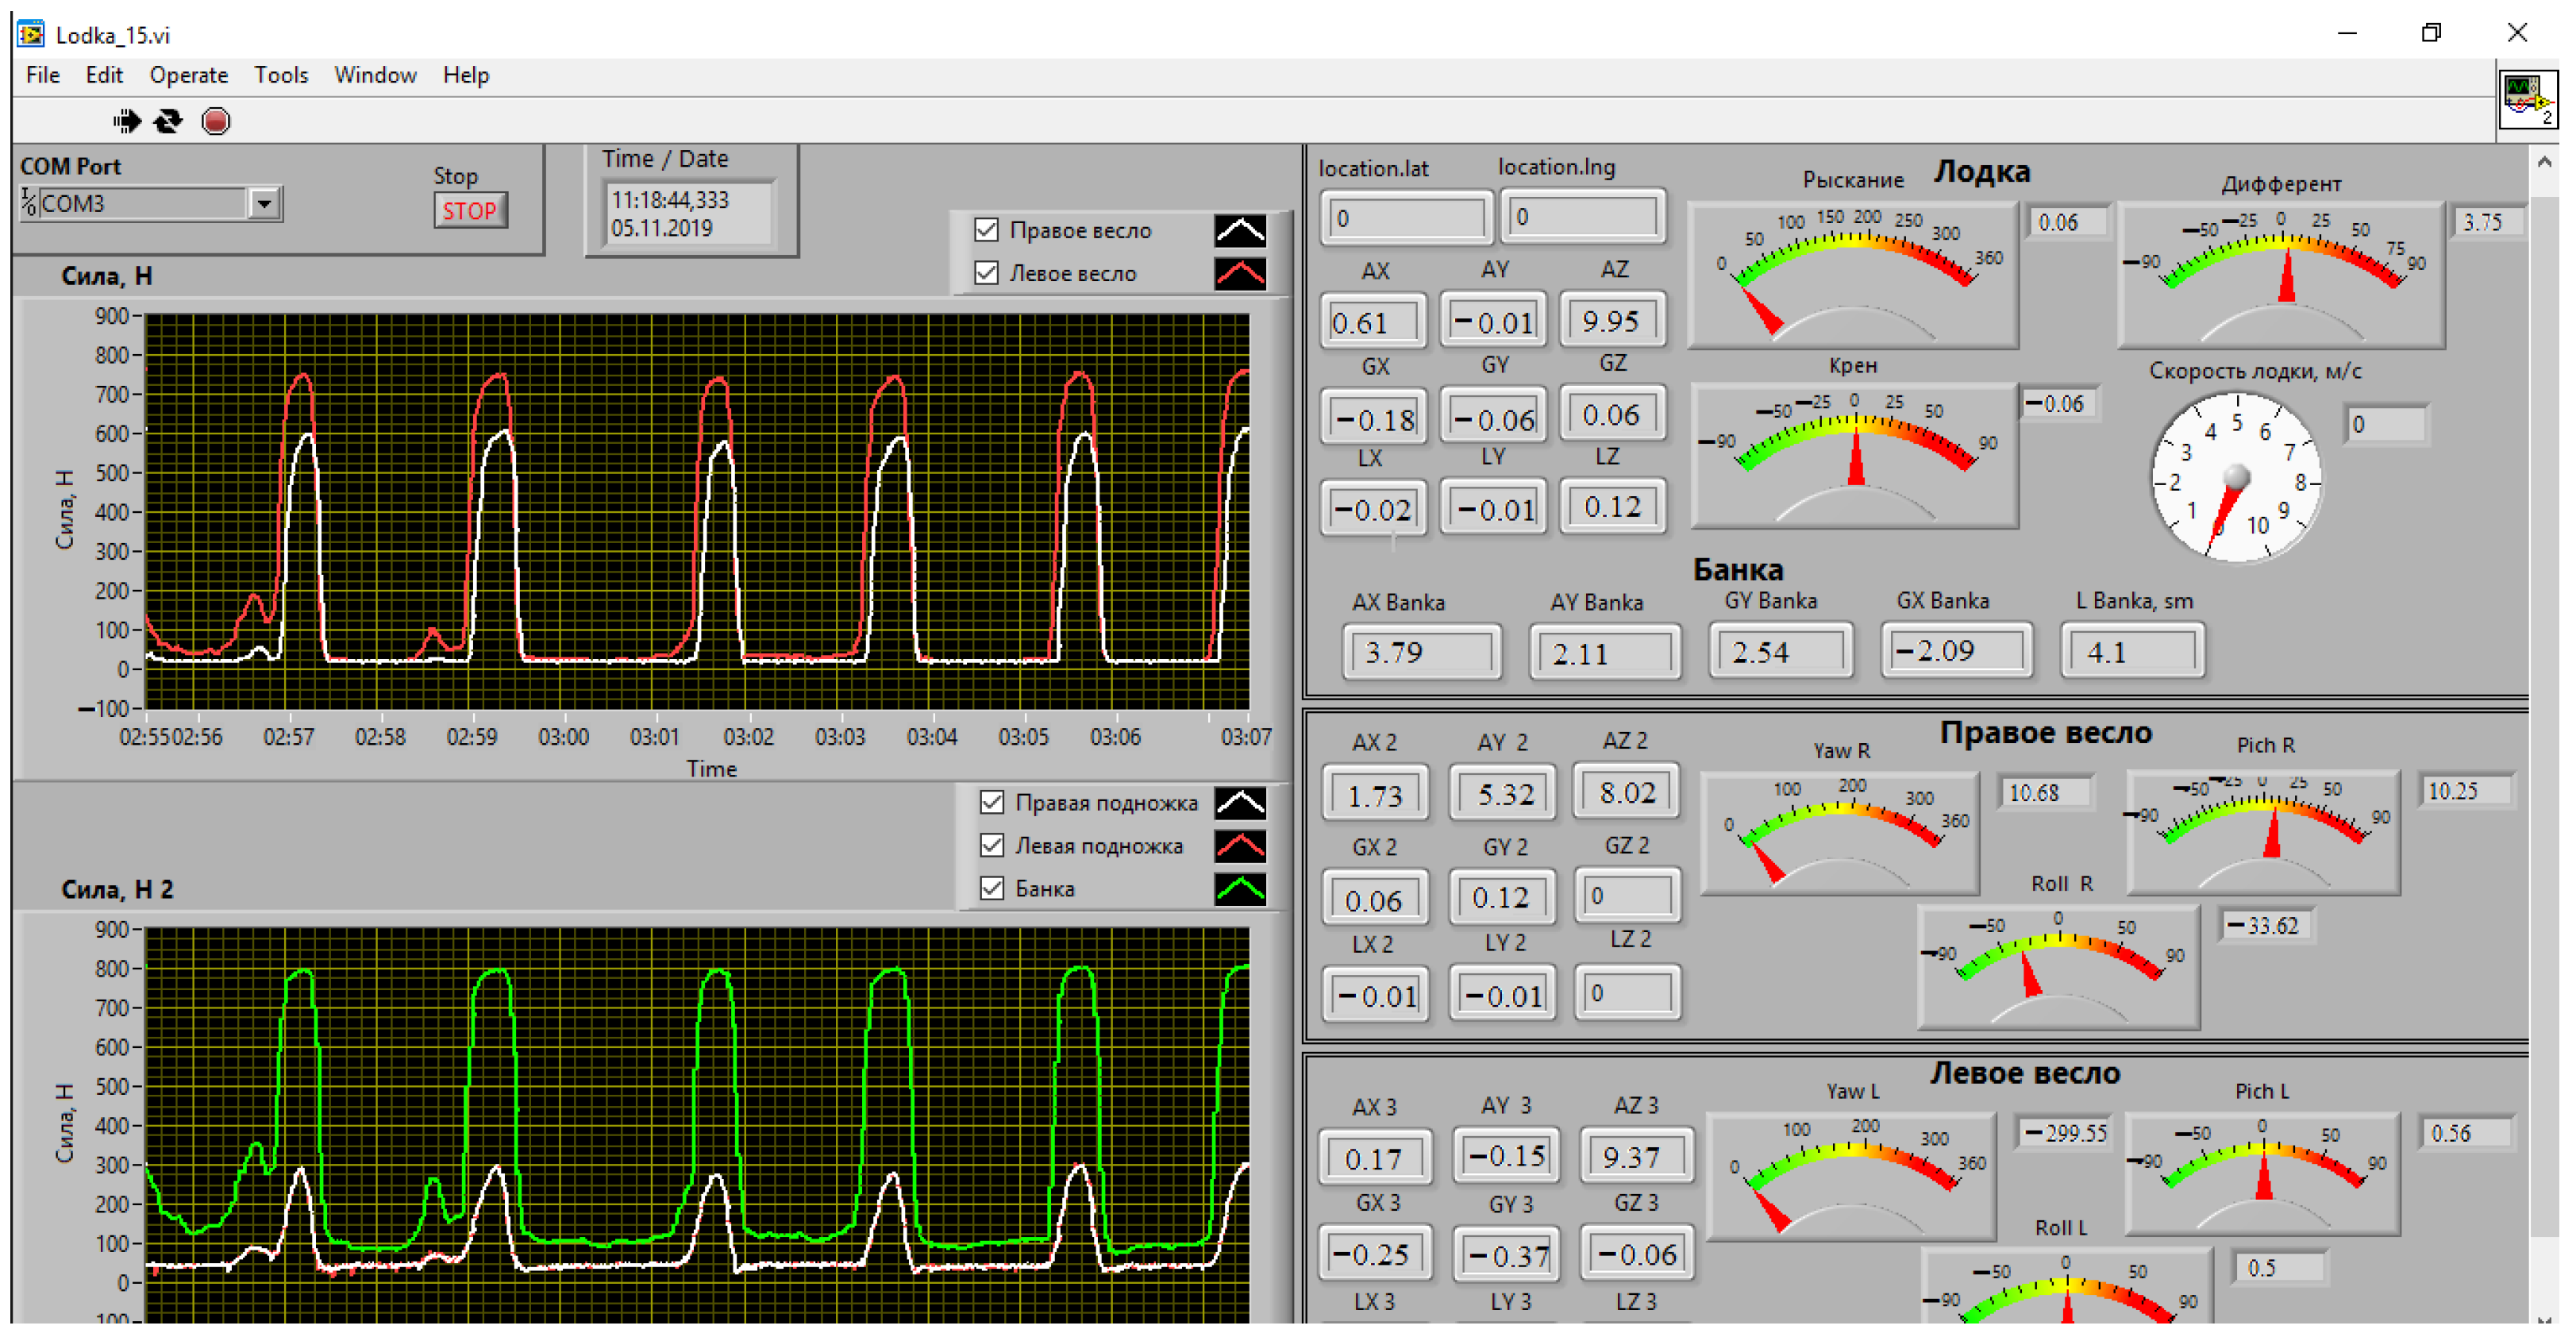Click the Левая подножка red plot legend icon
Image resolution: width=2576 pixels, height=1337 pixels.
tap(1240, 846)
